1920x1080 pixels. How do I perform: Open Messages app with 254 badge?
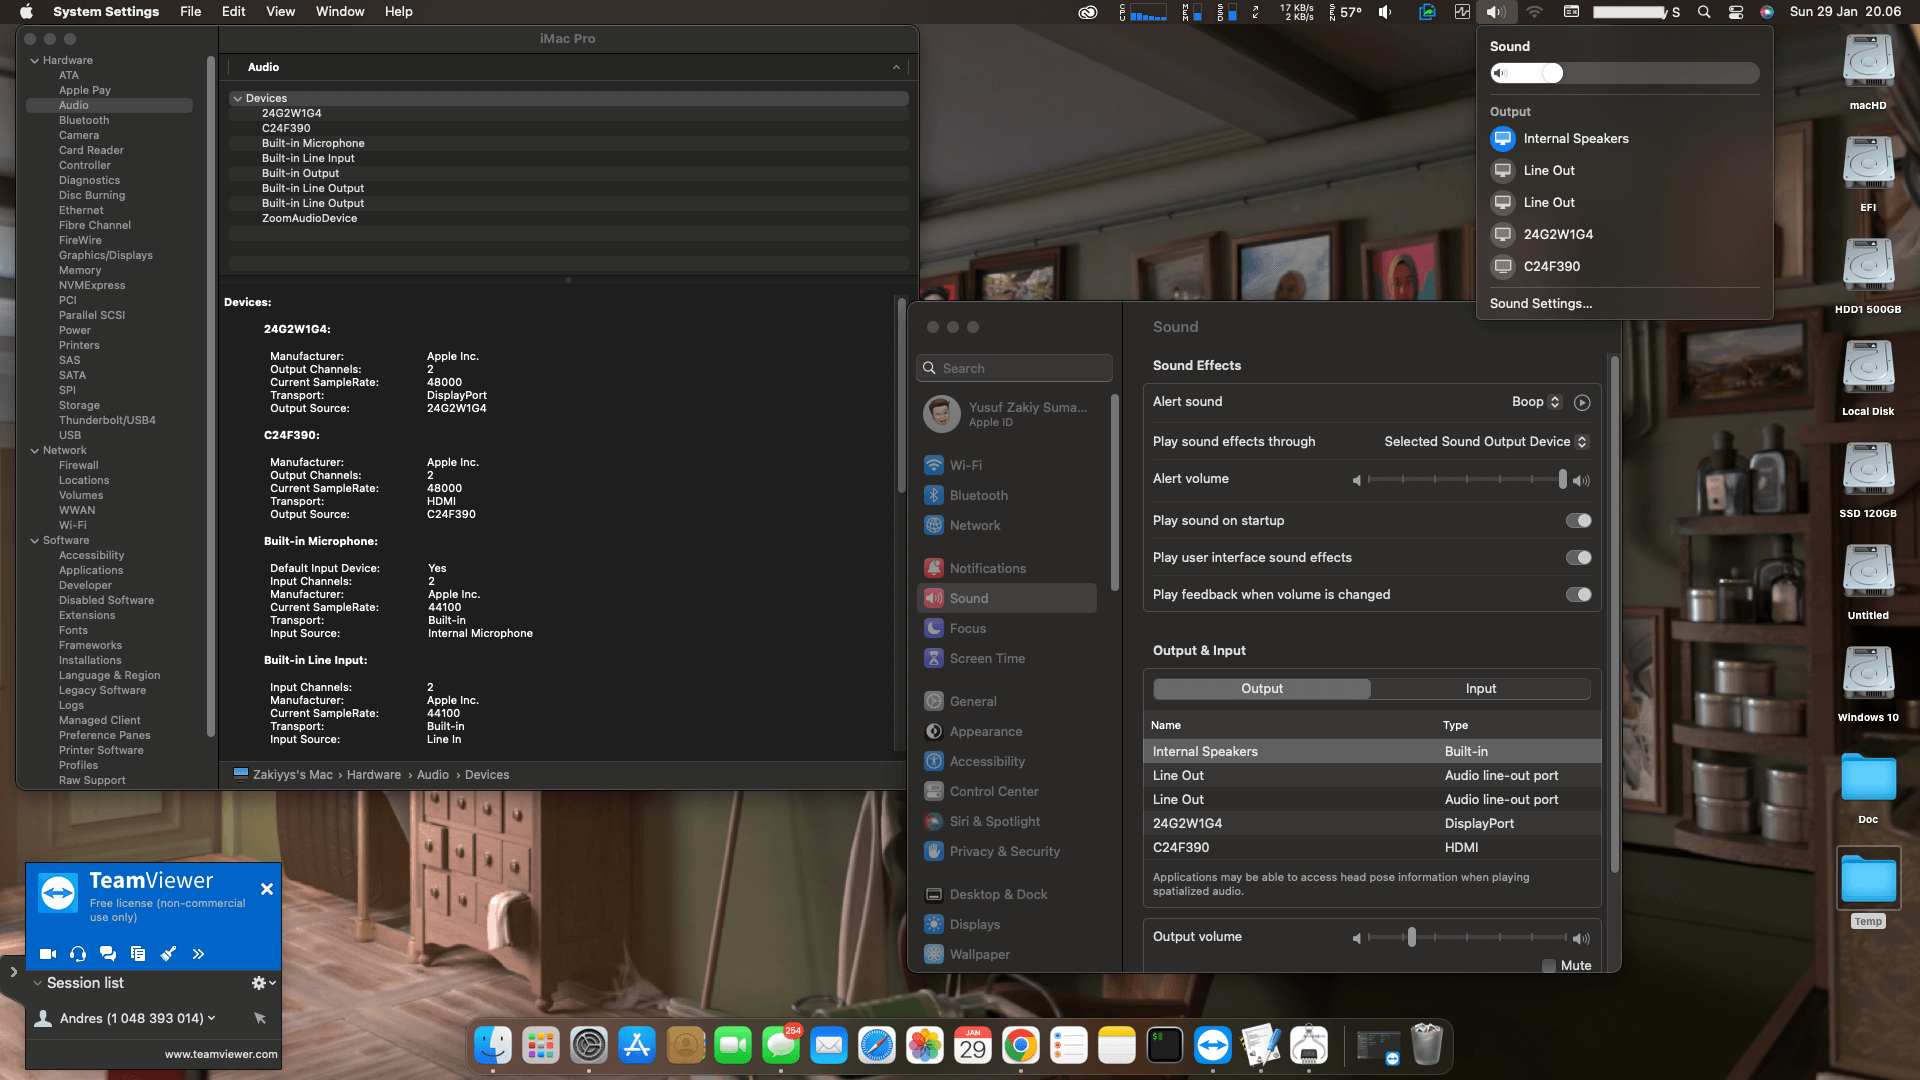point(781,1046)
